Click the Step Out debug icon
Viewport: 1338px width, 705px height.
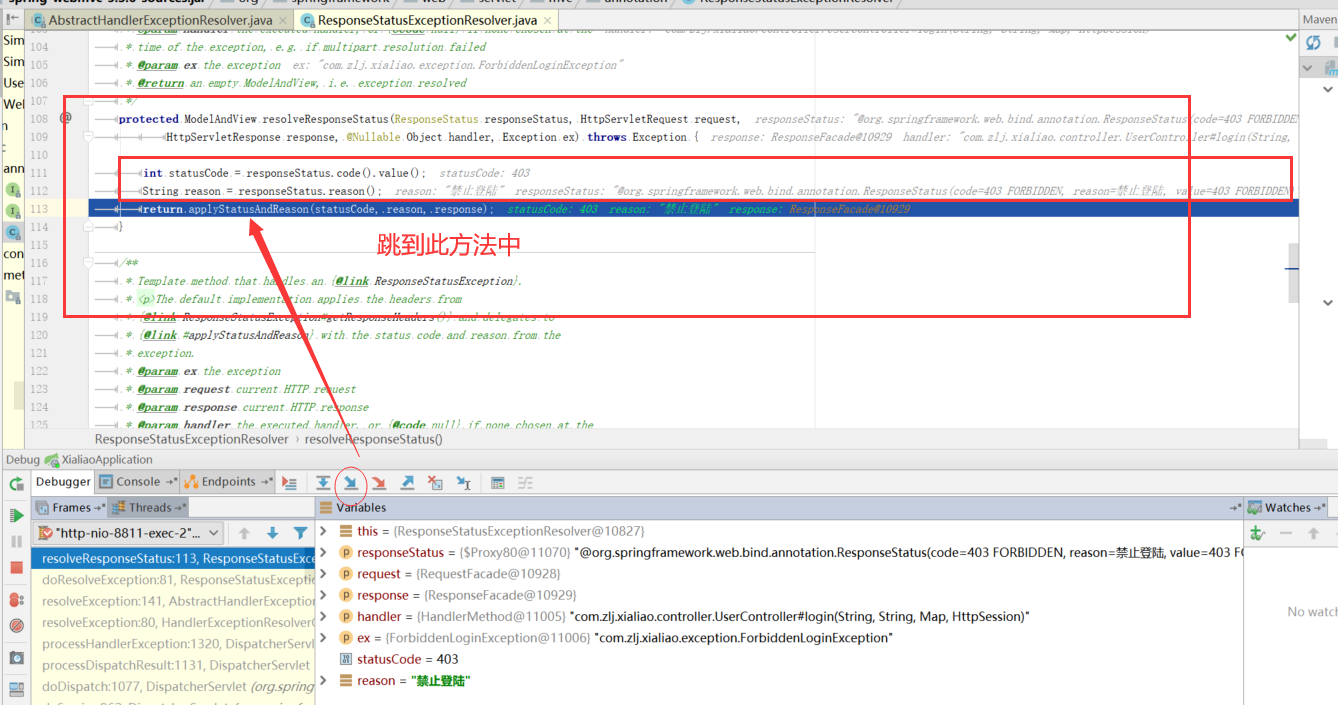407,483
